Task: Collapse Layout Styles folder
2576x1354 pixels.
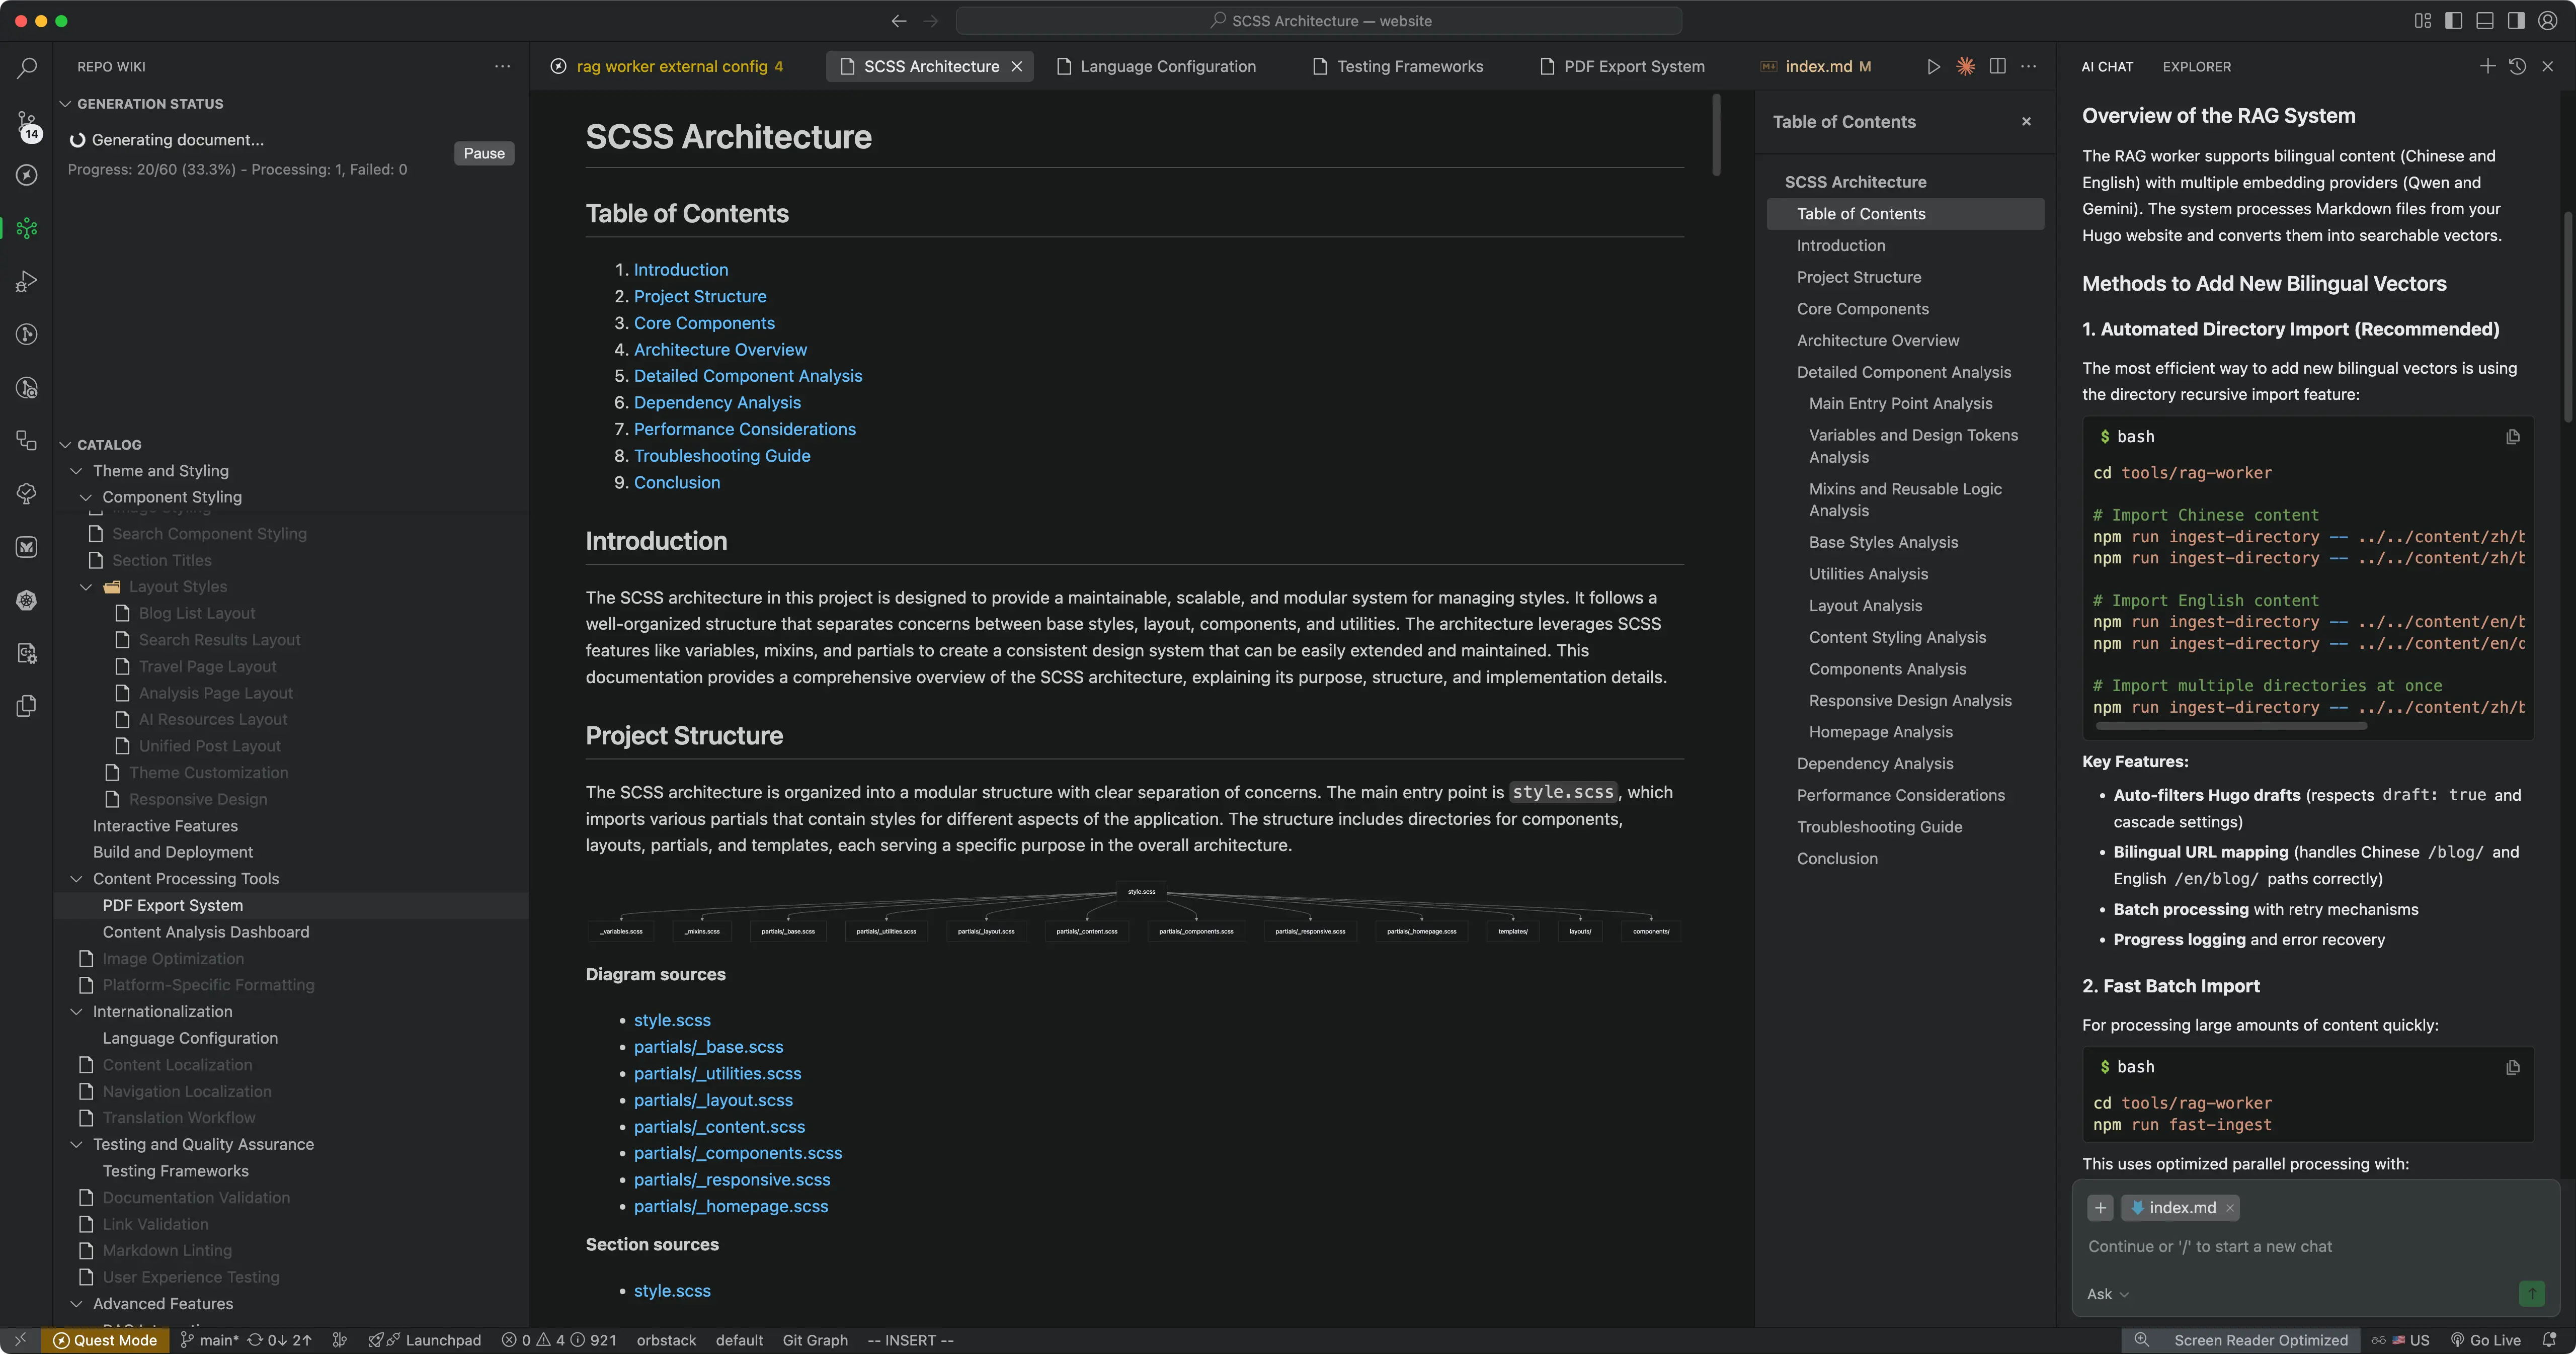Action: click(x=86, y=587)
